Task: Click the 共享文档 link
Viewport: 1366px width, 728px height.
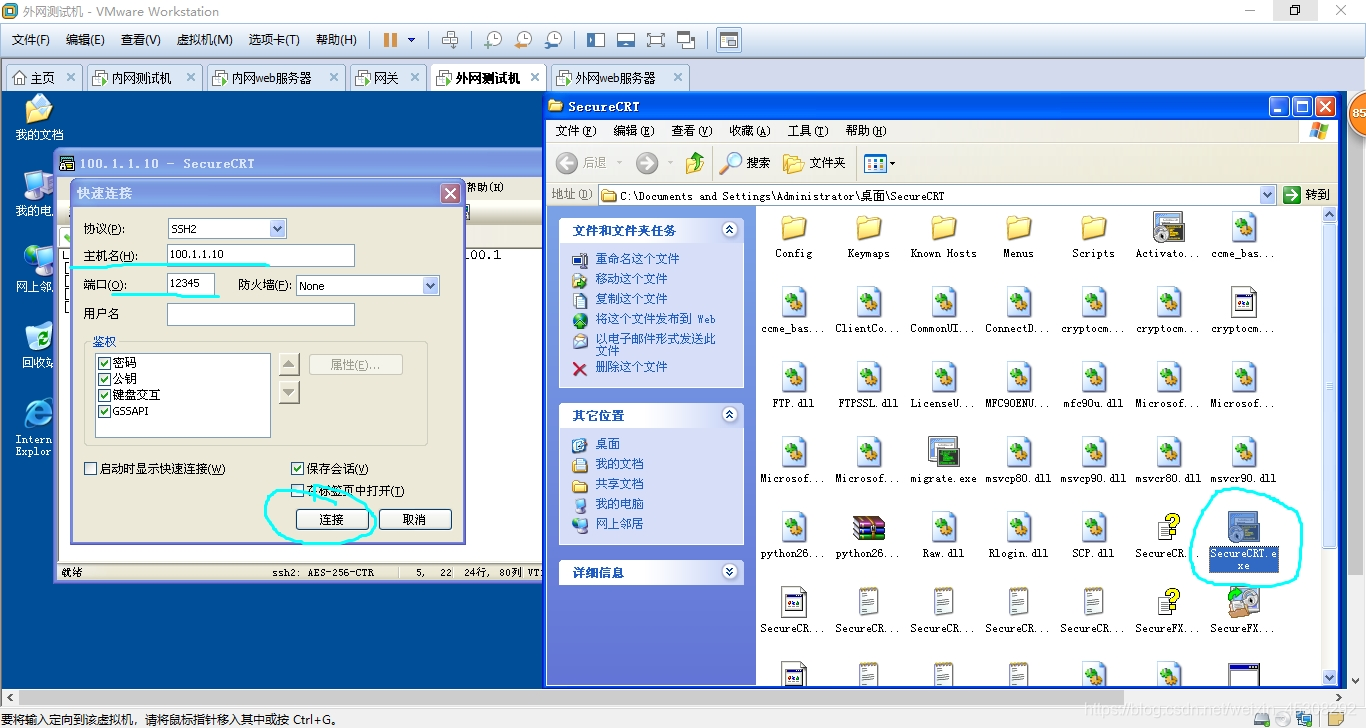Action: pyautogui.click(x=619, y=484)
